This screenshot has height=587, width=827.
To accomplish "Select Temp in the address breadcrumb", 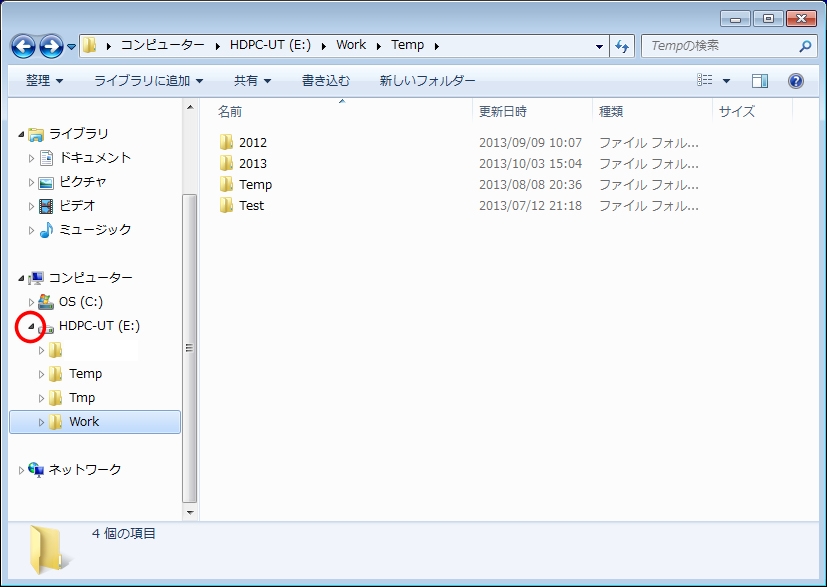I will (x=407, y=45).
